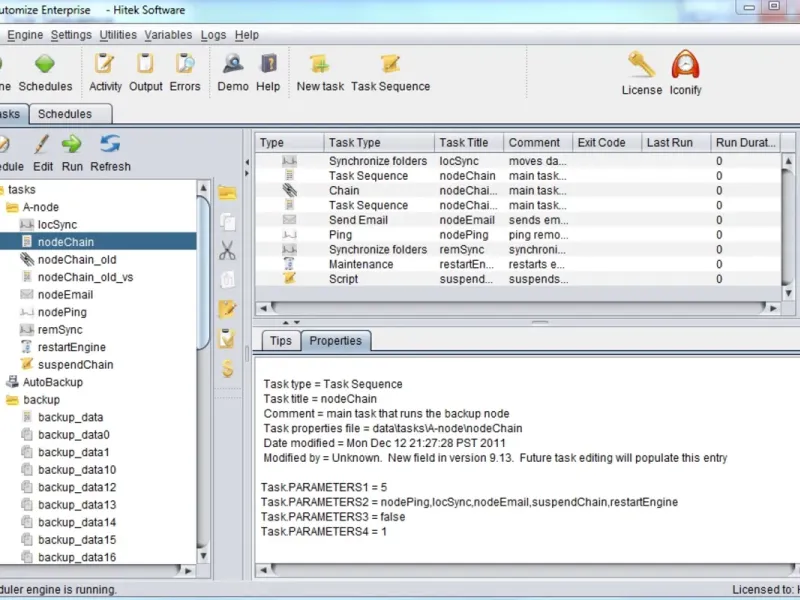Click the Output toolbar icon
Viewport: 800px width, 600px height.
[146, 71]
